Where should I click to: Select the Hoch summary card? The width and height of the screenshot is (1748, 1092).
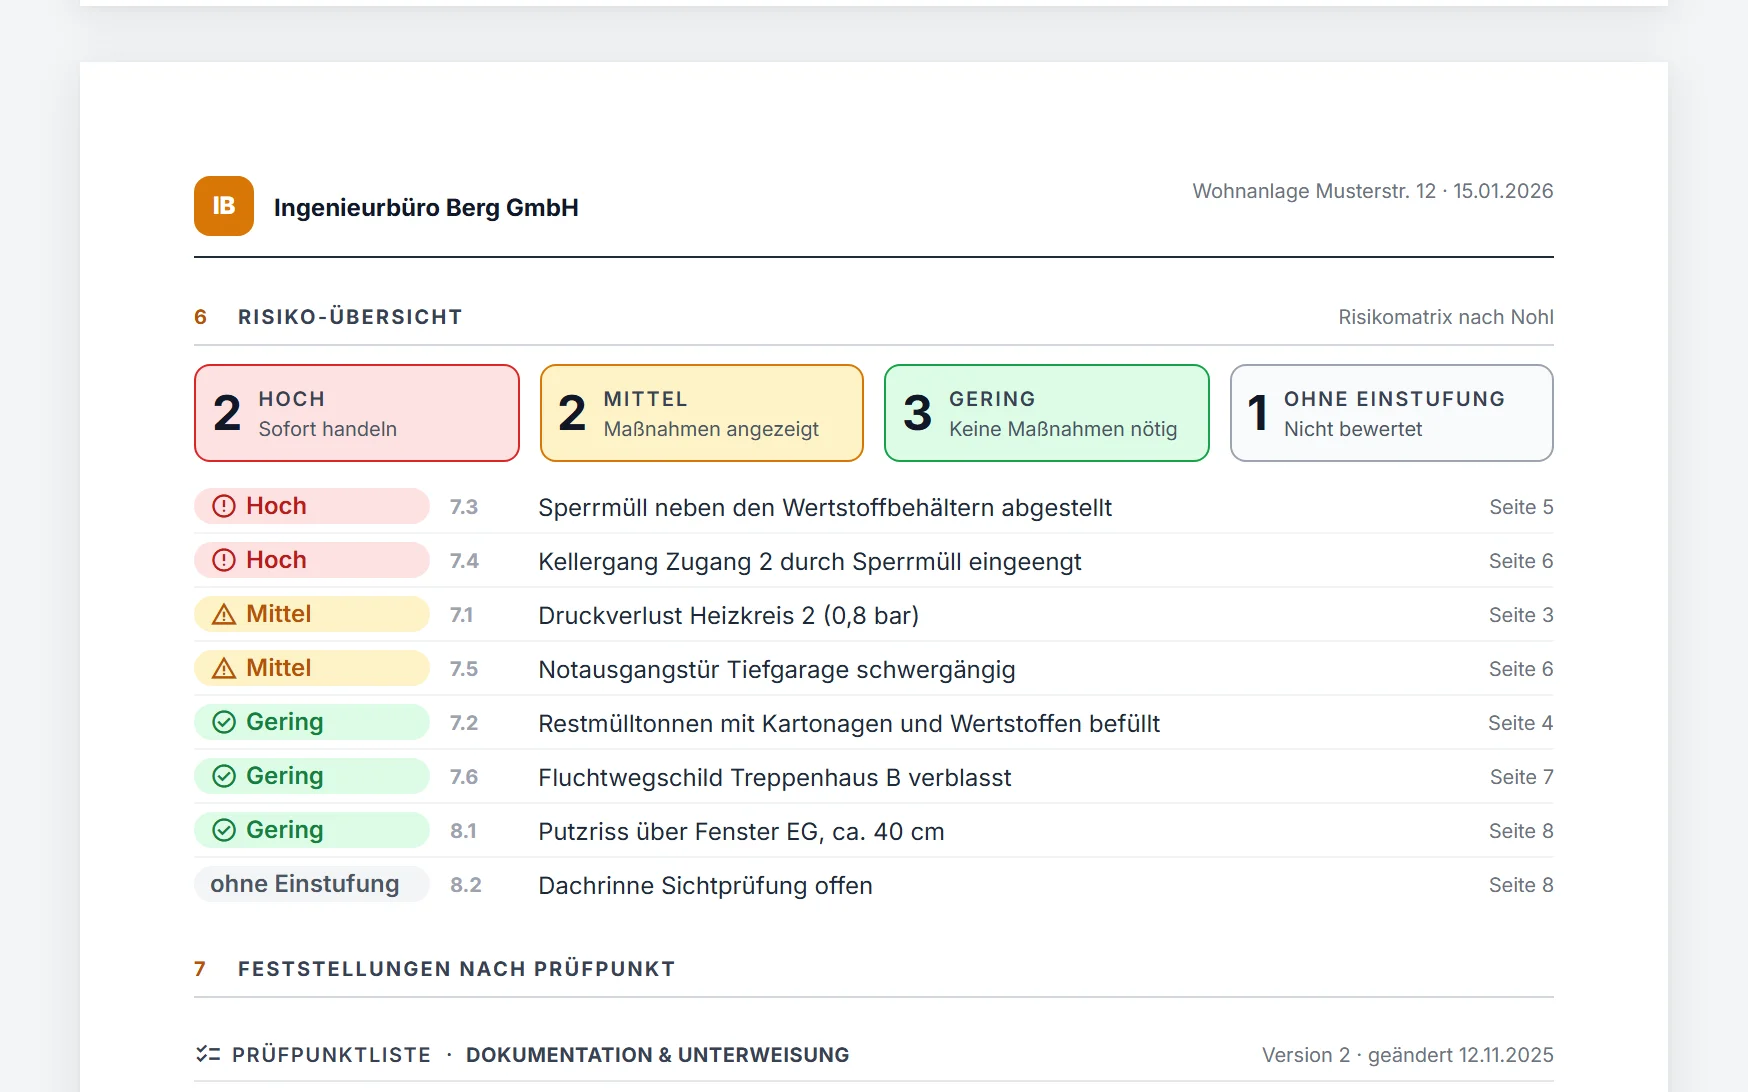coord(357,413)
